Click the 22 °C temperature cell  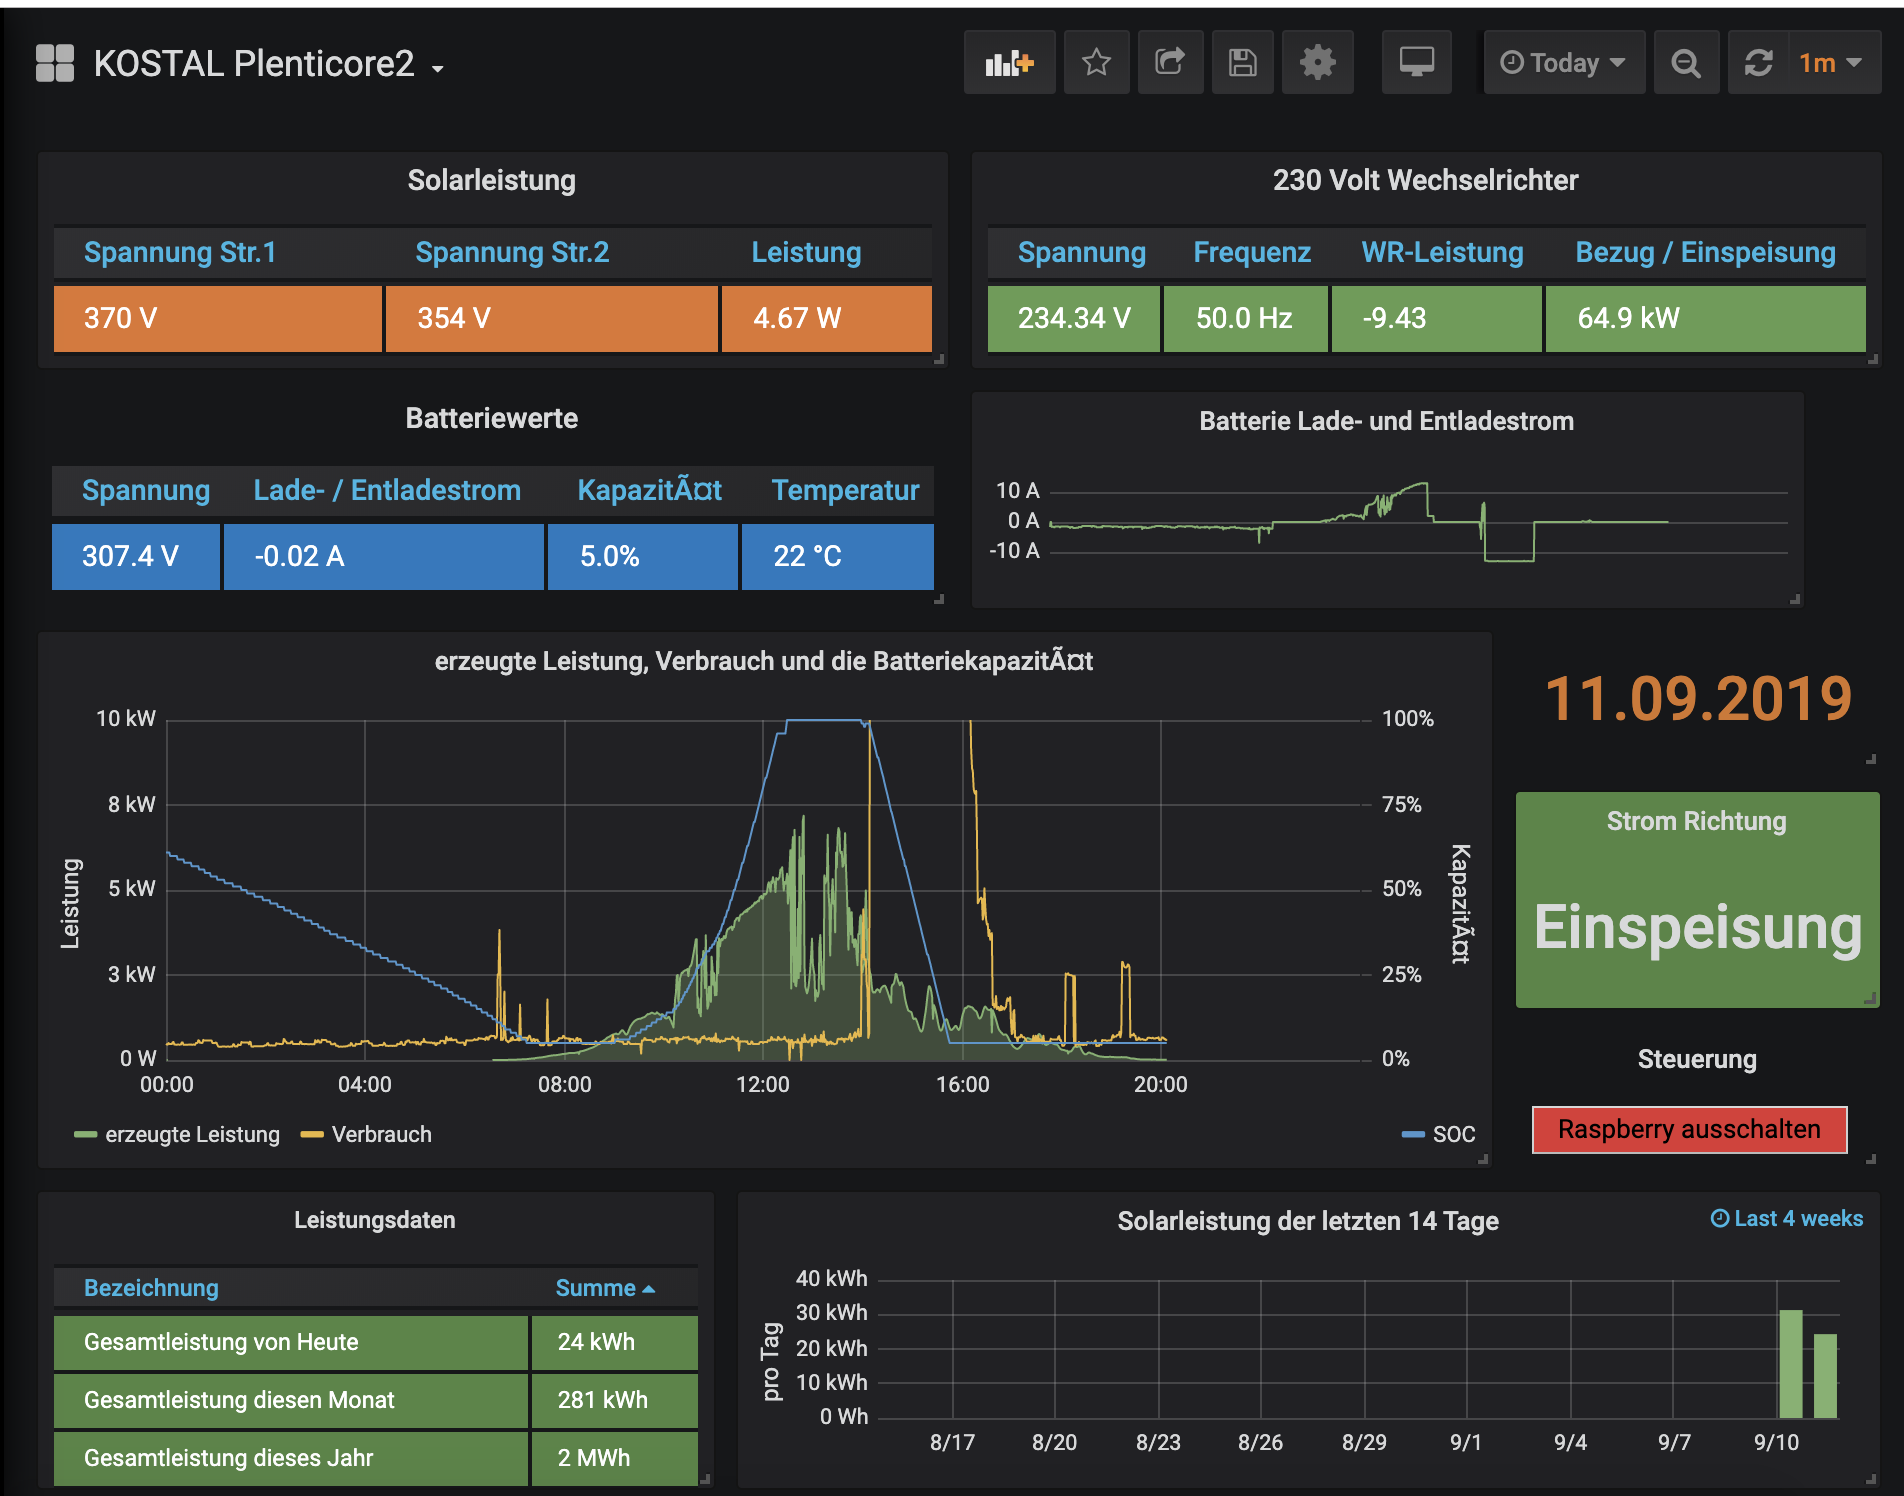point(837,556)
